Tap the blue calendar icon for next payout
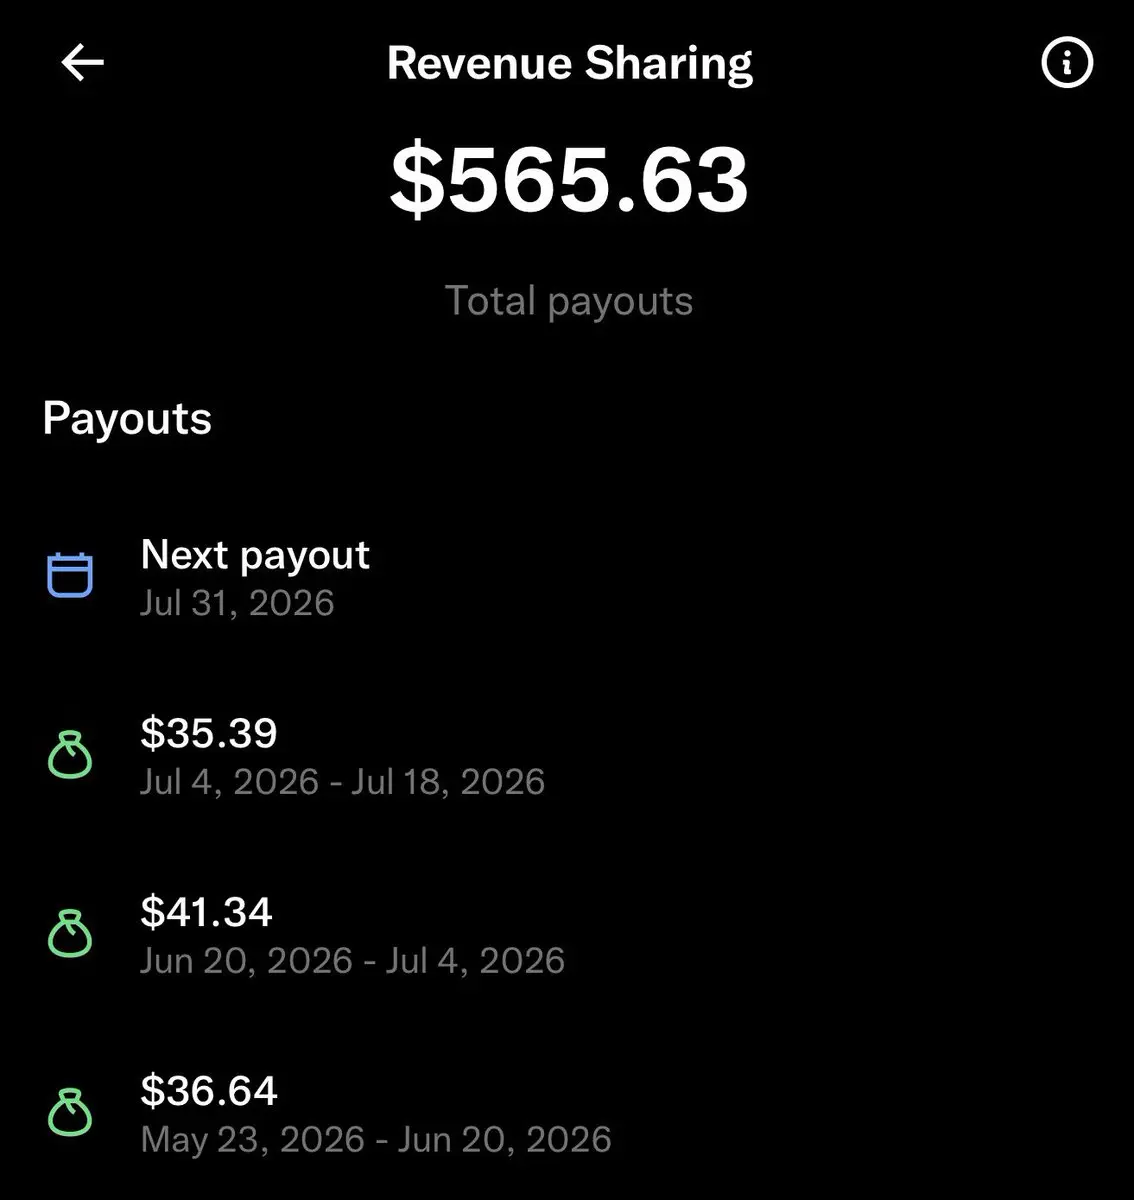Screen dimensions: 1134x1200 tap(70, 575)
